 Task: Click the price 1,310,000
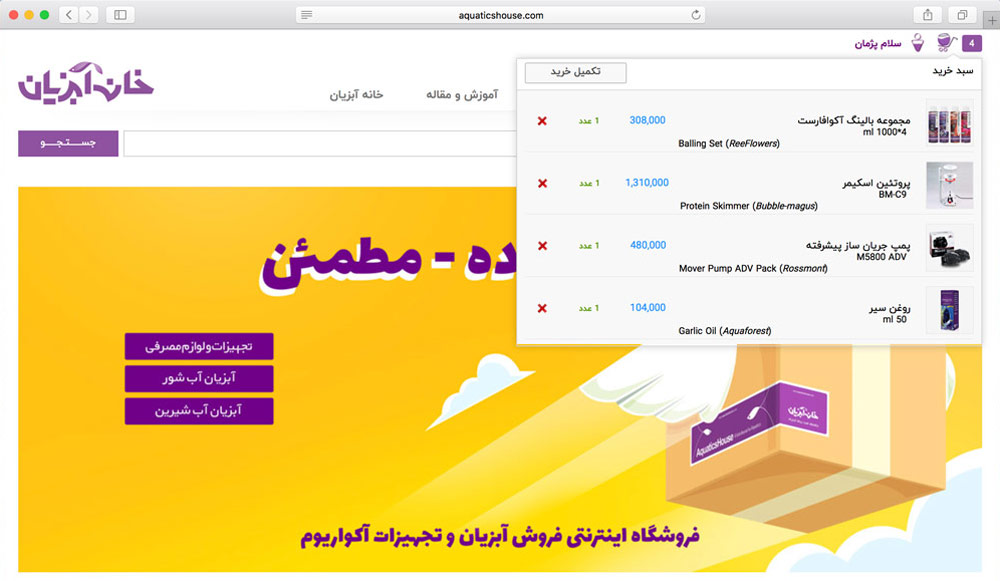click(647, 183)
